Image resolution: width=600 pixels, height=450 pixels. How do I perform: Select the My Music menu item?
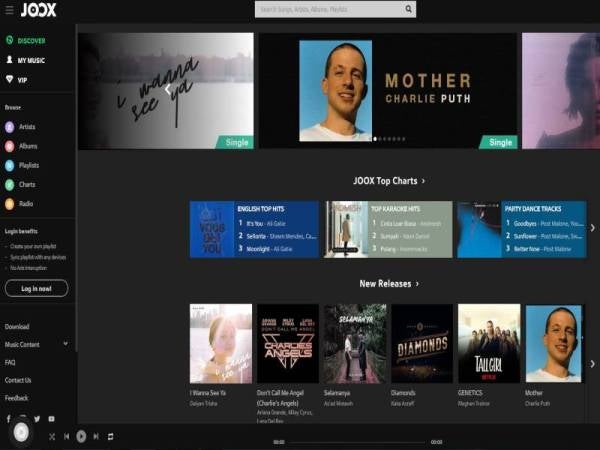pos(31,60)
